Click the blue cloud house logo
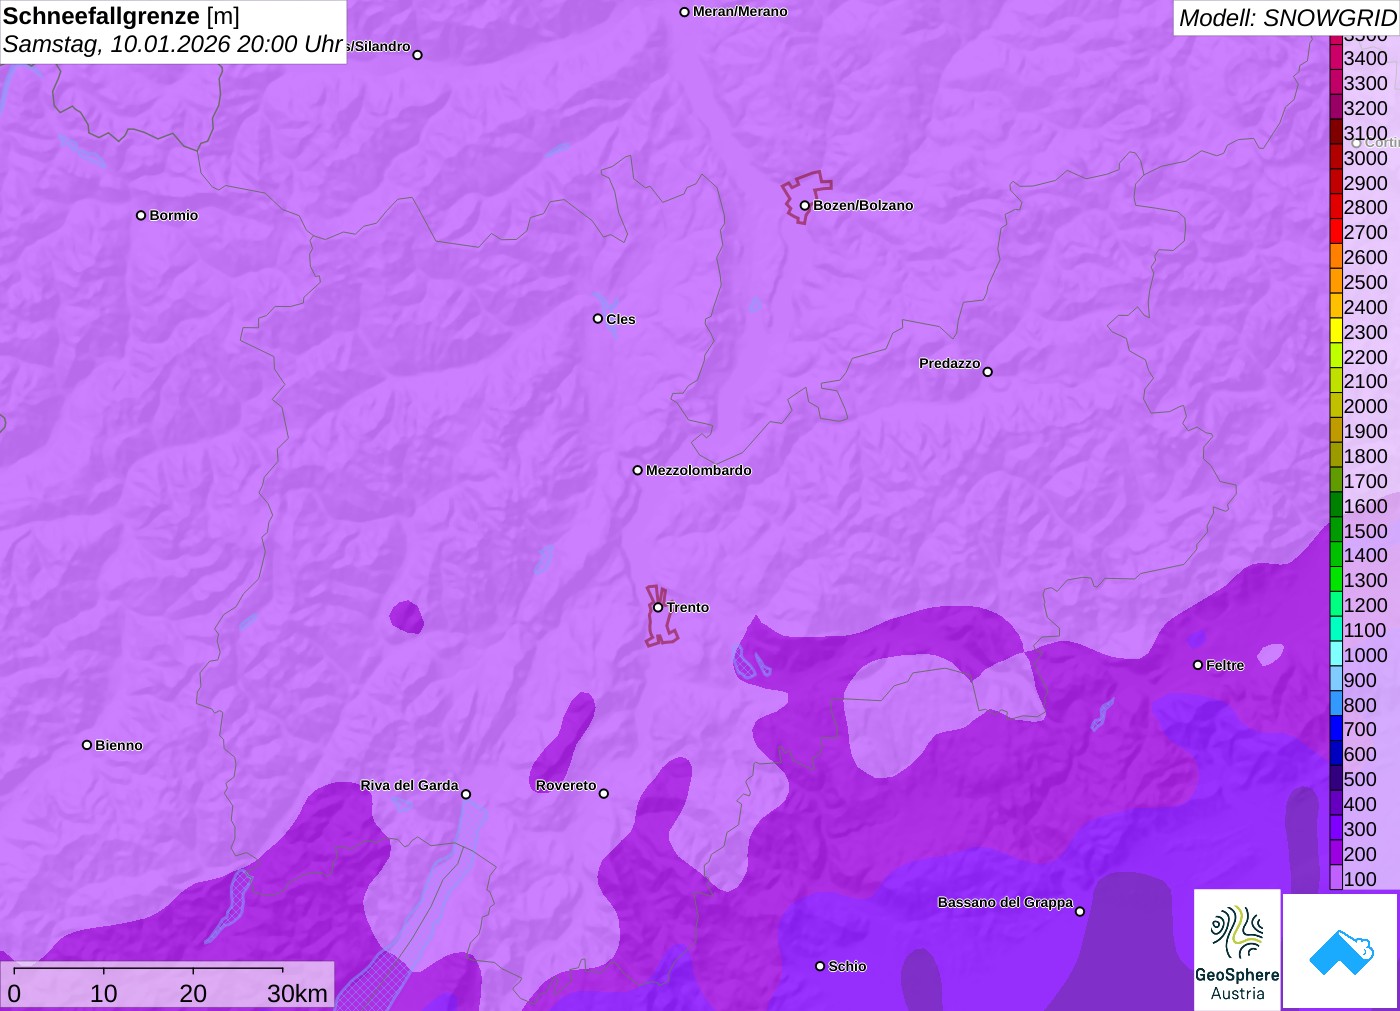The height and width of the screenshot is (1011, 1400). click(x=1341, y=951)
